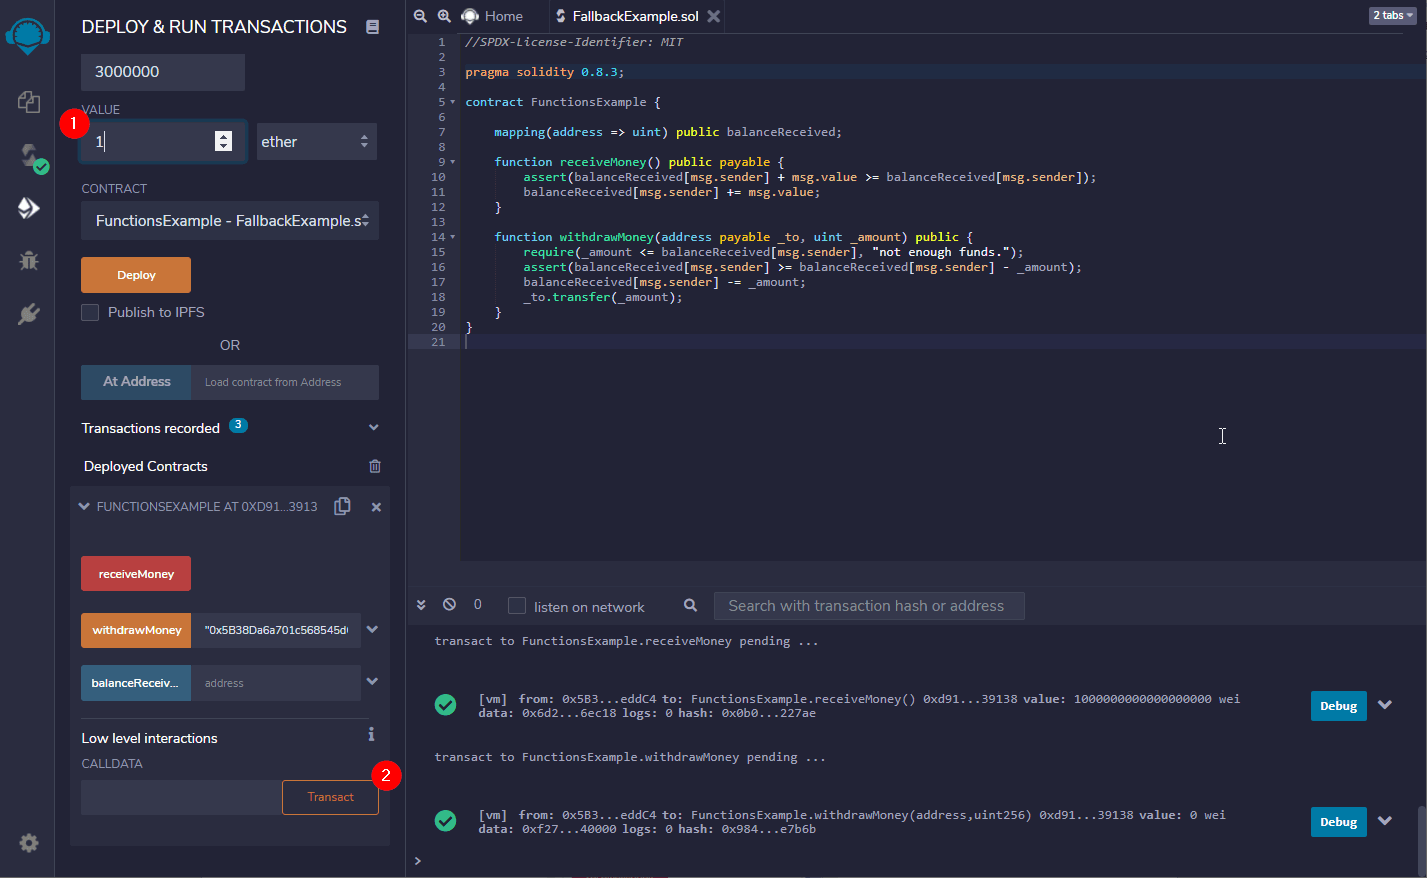Search with transaction hash or address

pyautogui.click(x=869, y=606)
